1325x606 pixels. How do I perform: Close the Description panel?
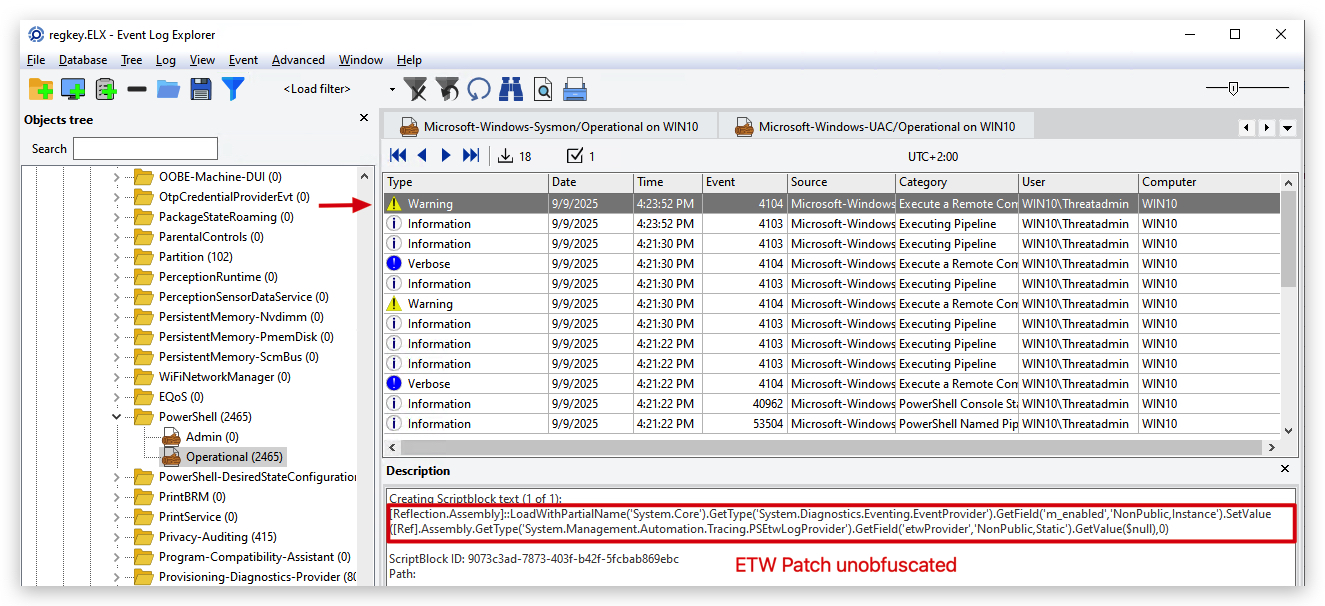[1286, 469]
